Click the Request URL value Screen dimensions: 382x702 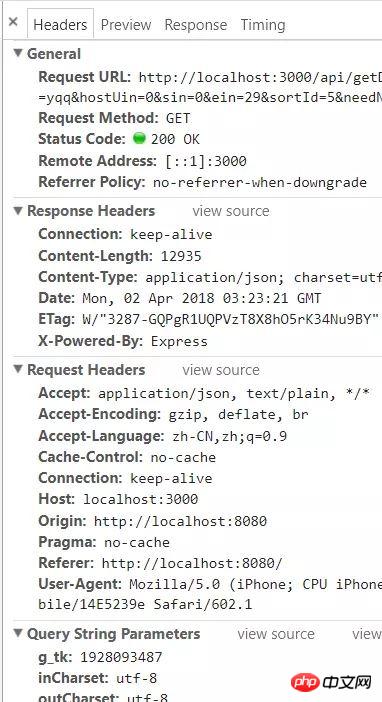click(260, 87)
